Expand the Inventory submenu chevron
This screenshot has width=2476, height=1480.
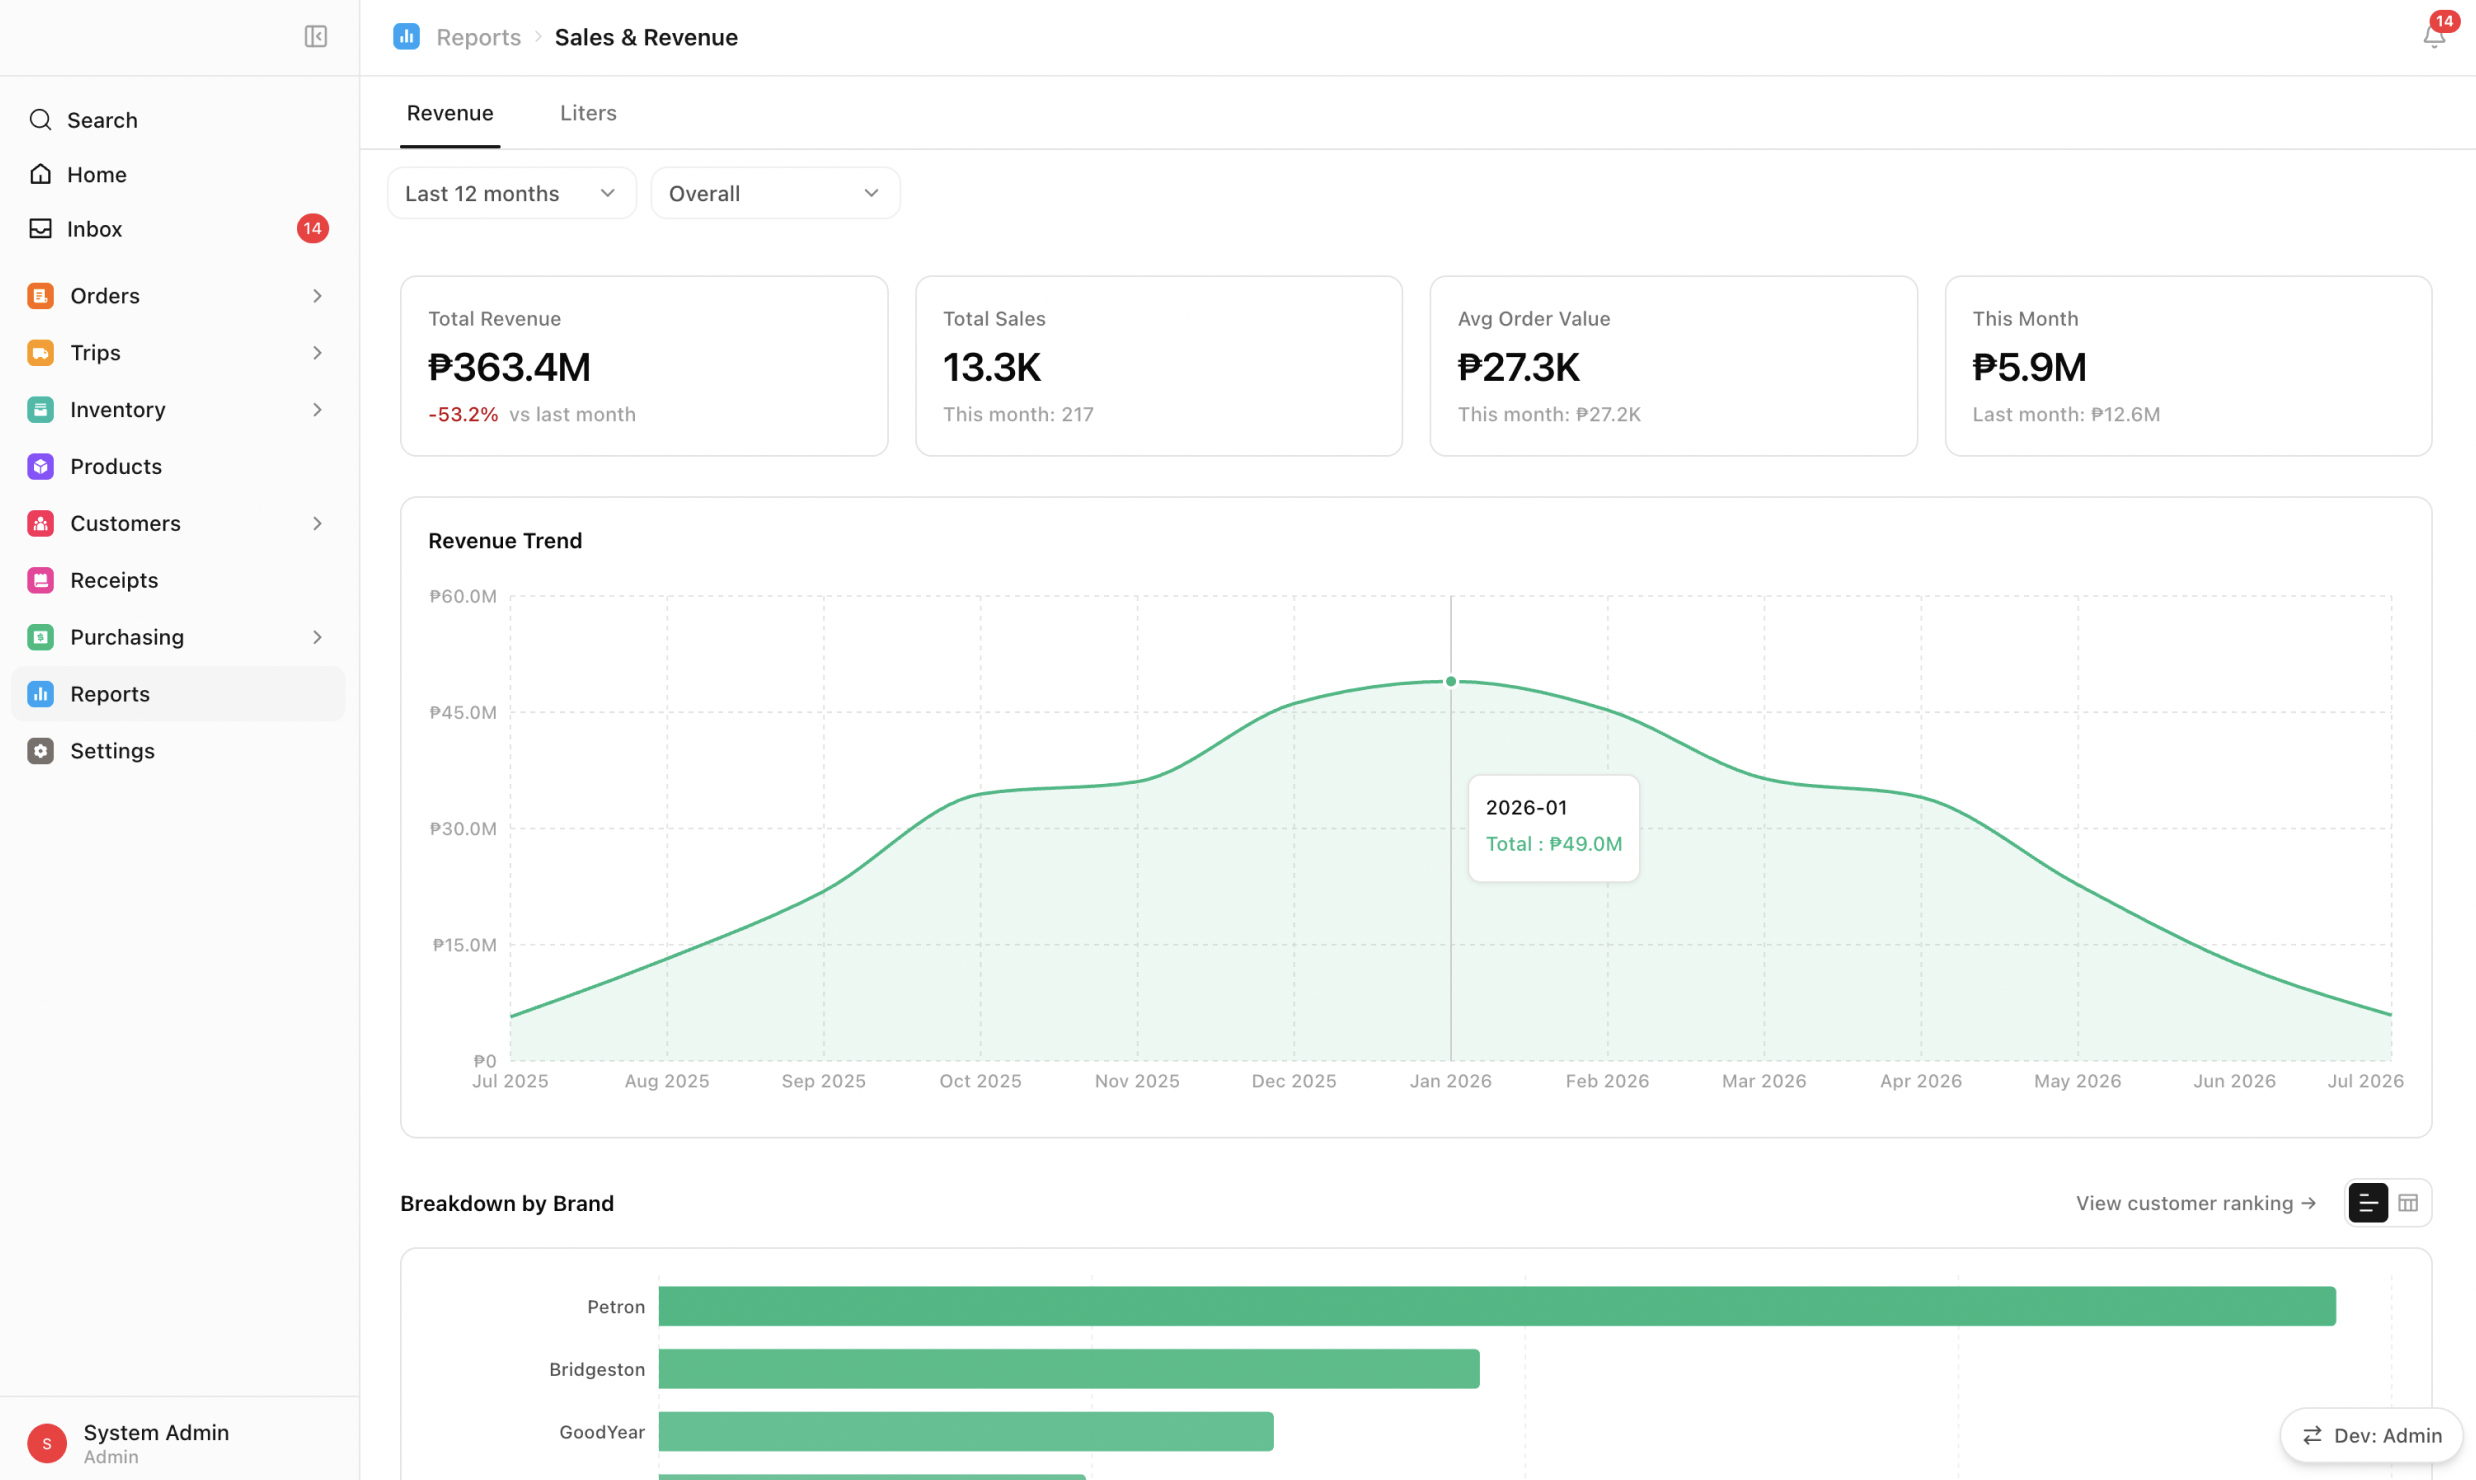(317, 410)
